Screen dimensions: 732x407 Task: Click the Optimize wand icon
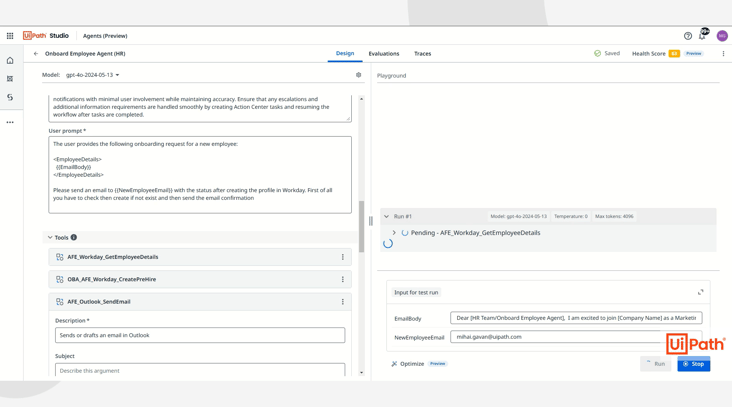click(394, 364)
